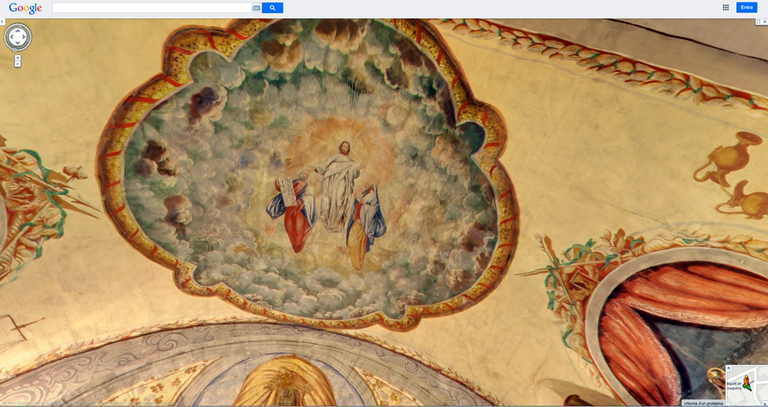Click the Pegman on the mini map
This screenshot has height=407, width=768.
point(746,382)
